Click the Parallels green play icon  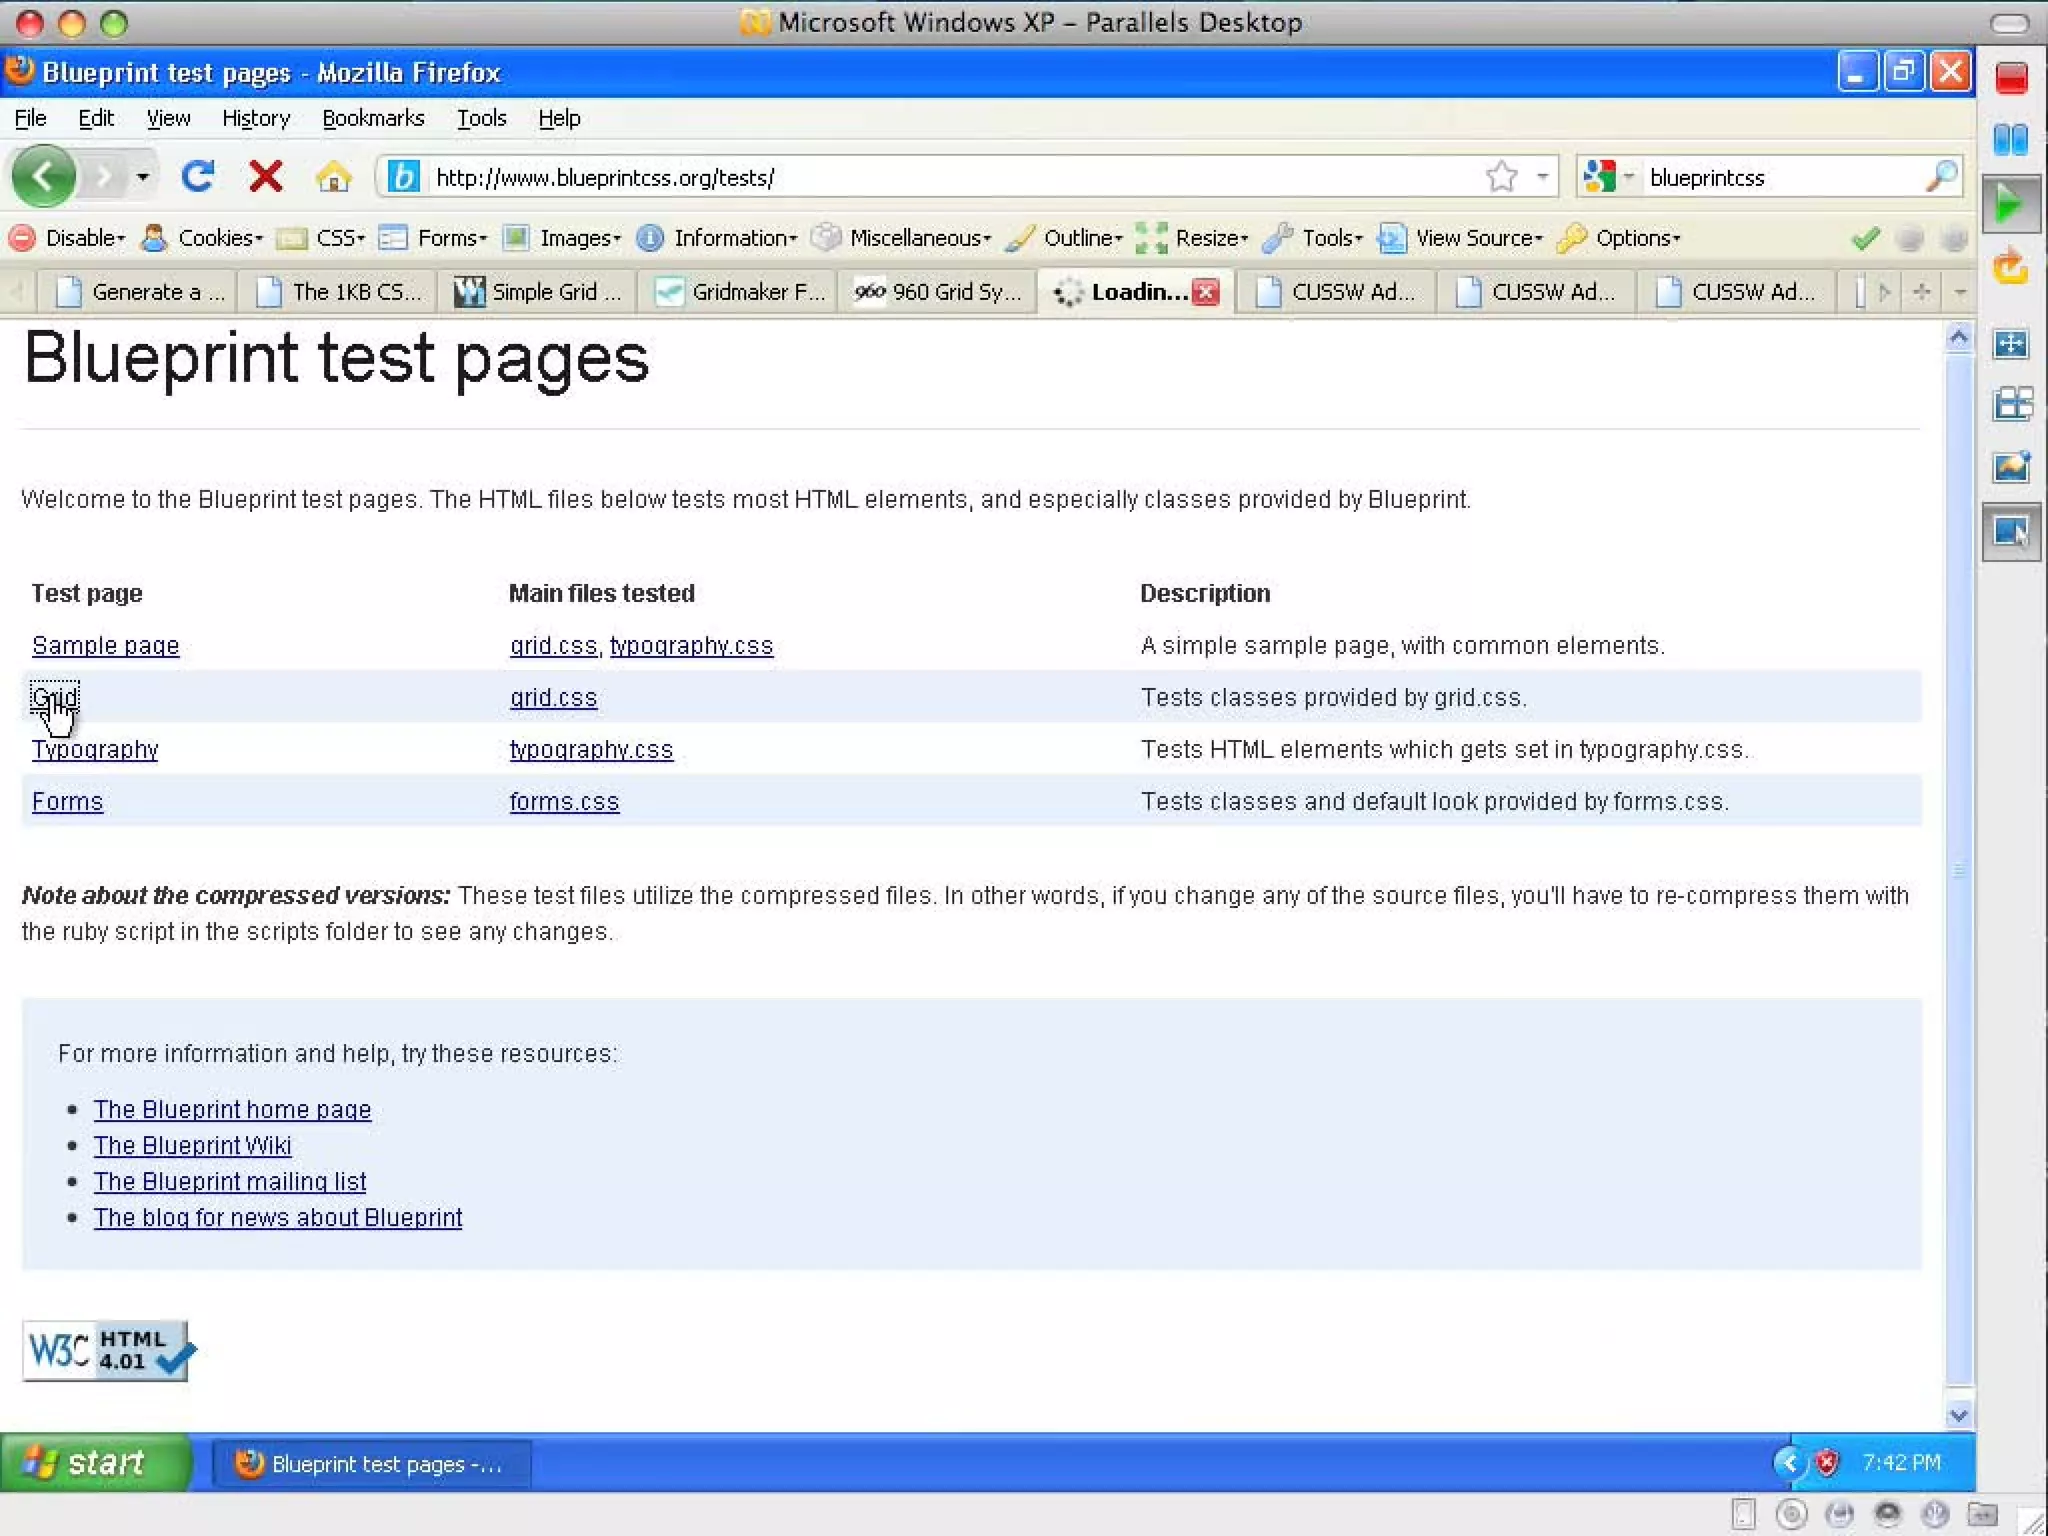[2009, 205]
